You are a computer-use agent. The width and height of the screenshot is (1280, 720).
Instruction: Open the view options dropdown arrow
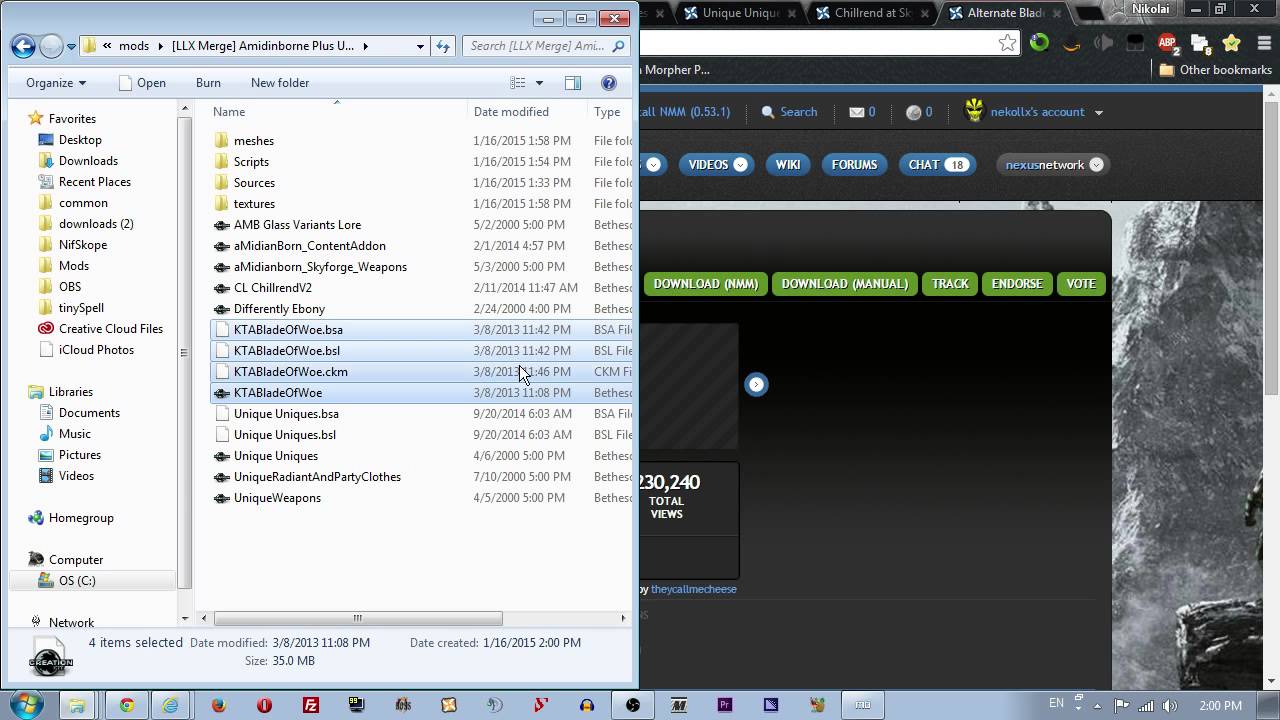click(539, 83)
